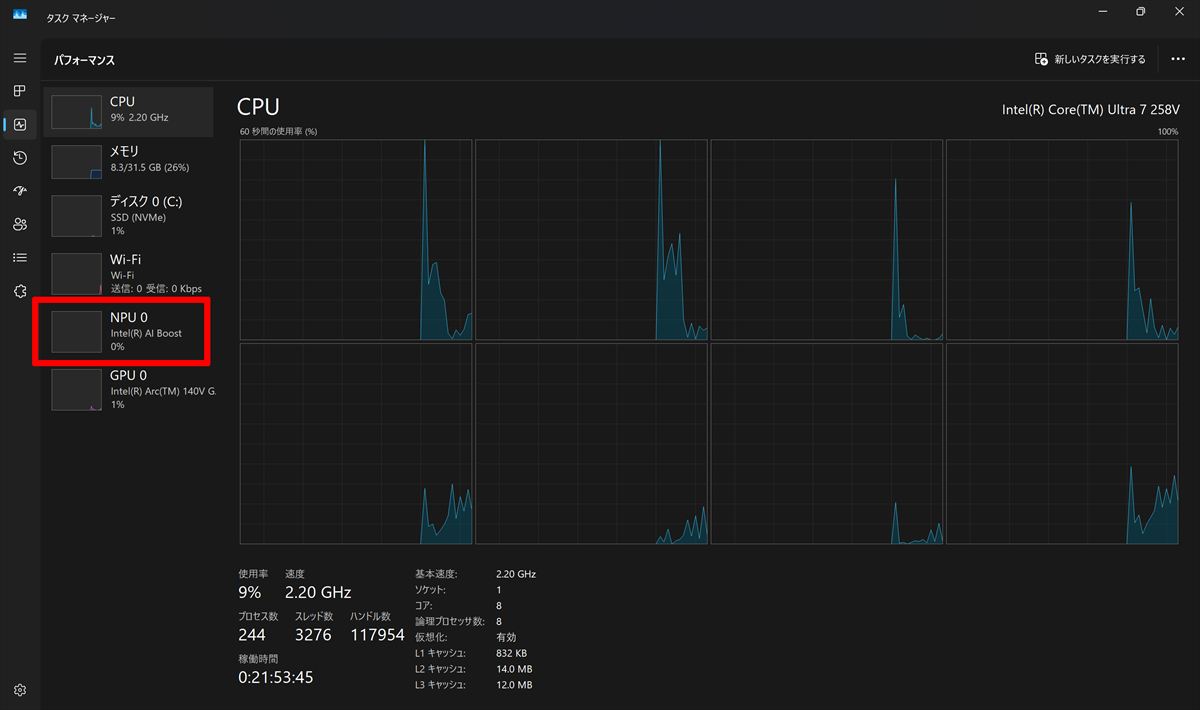Click 新しいタスクを実行する button
This screenshot has height=710, width=1200.
(x=1090, y=60)
